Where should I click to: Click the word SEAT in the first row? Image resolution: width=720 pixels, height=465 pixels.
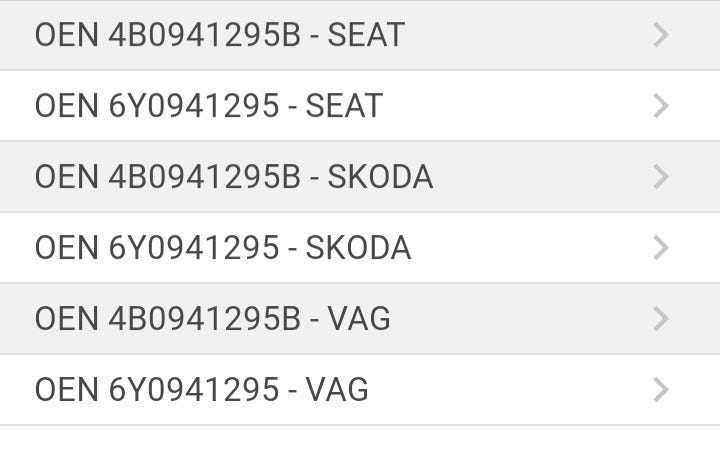click(366, 35)
